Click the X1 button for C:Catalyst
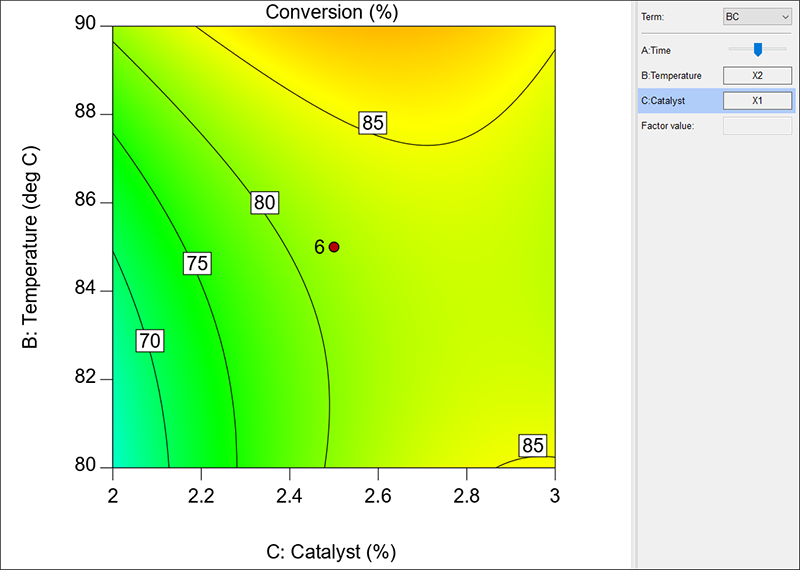This screenshot has width=800, height=570. (757, 101)
